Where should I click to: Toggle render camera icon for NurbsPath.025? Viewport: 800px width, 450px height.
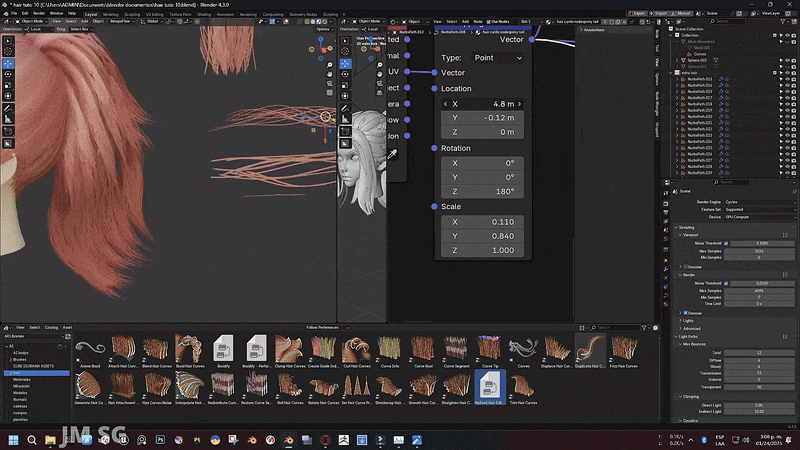(793, 148)
